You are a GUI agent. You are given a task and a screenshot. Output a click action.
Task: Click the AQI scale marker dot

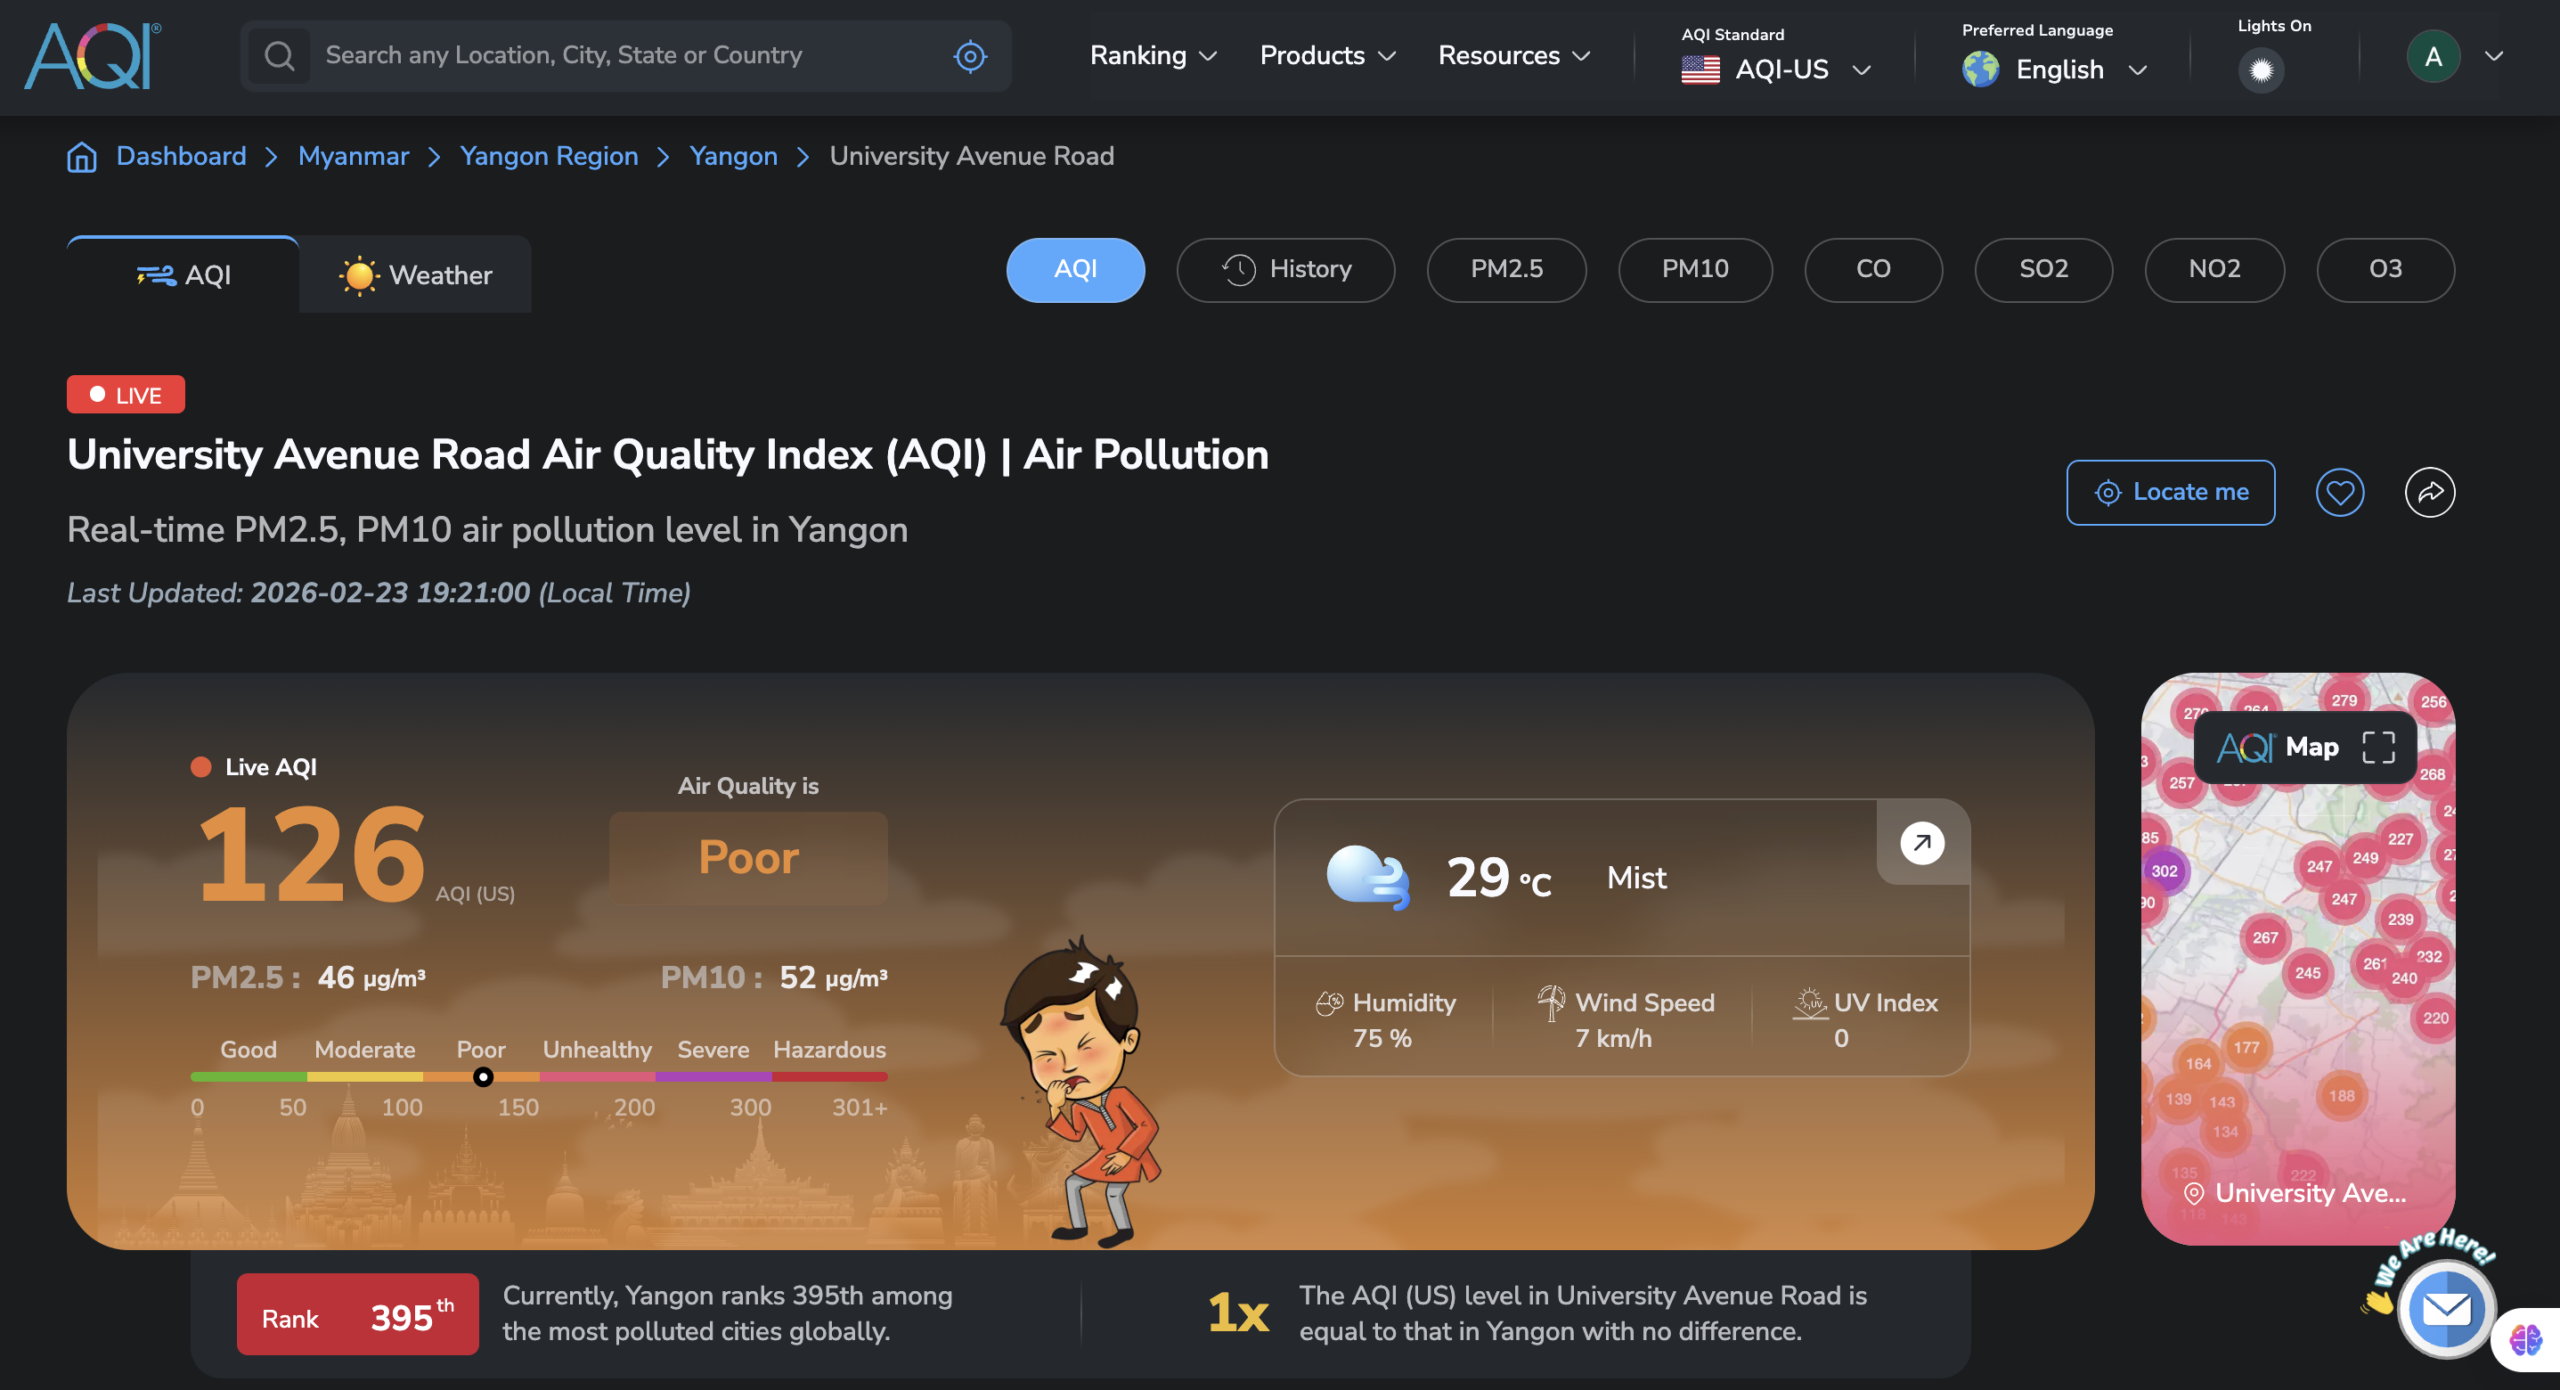[483, 1077]
